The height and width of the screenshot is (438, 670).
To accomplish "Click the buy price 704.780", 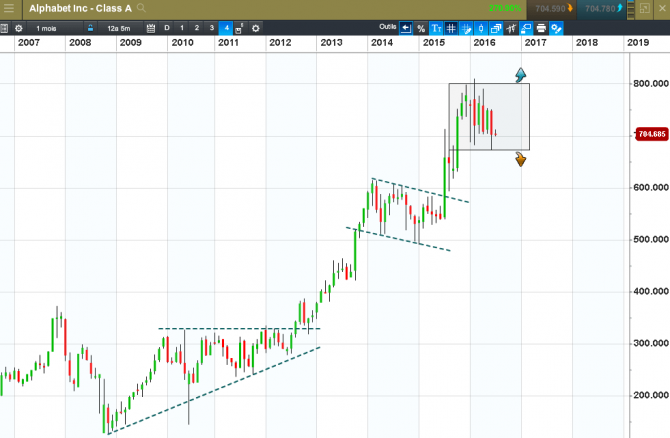I will 603,9.
